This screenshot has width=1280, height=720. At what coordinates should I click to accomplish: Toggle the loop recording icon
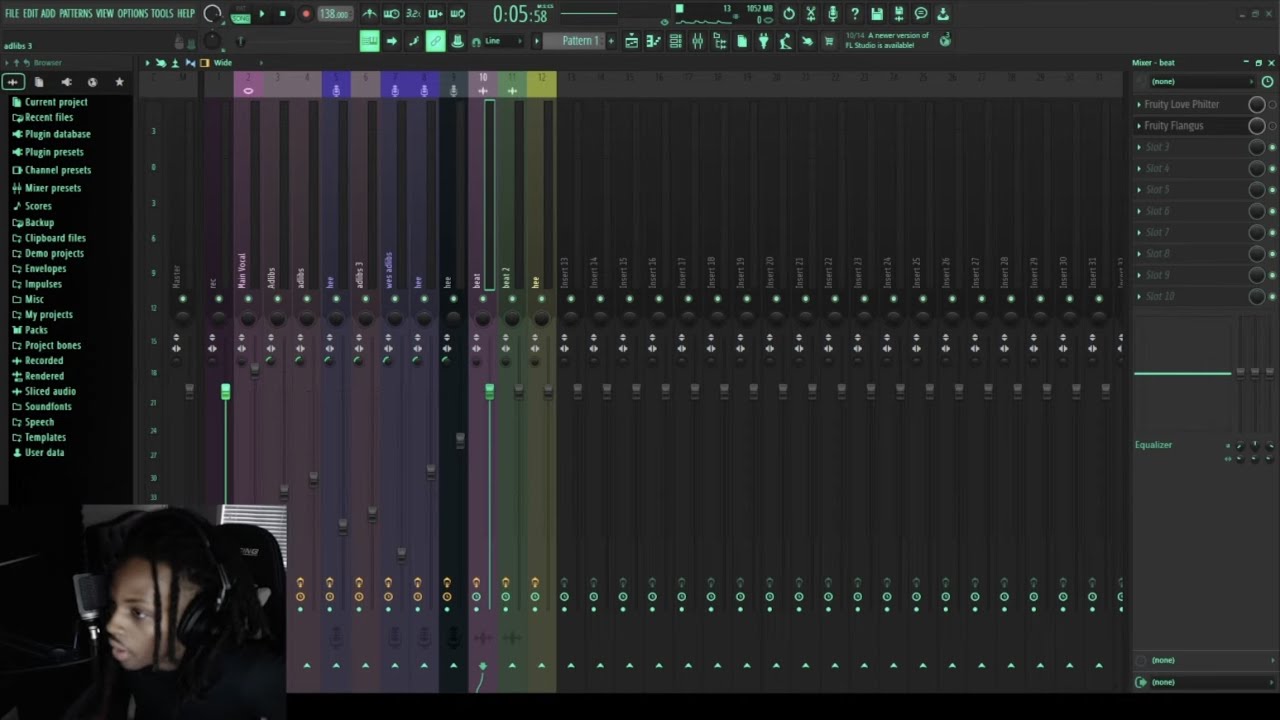click(x=457, y=14)
